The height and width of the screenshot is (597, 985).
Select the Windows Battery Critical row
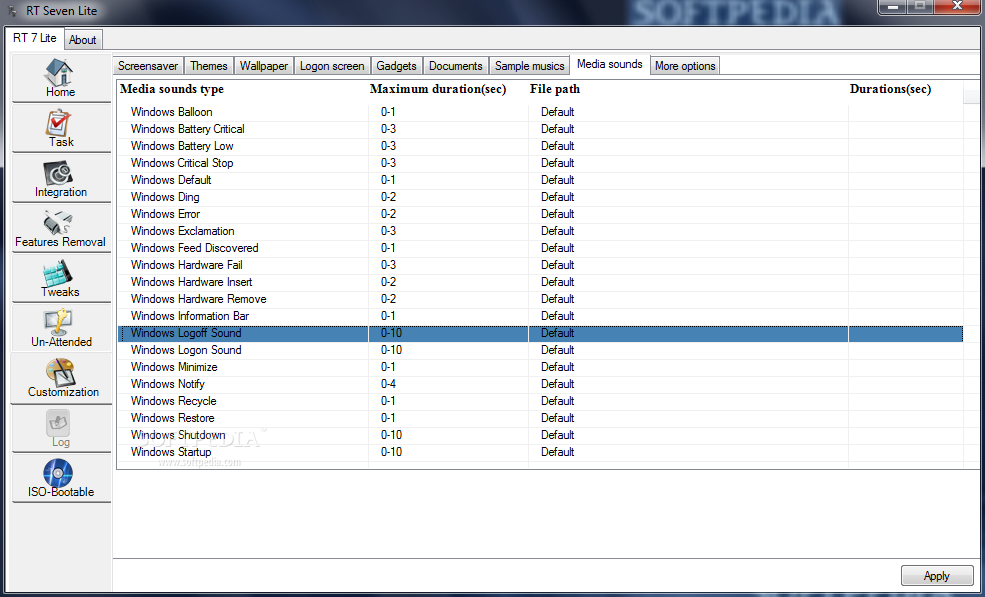point(540,129)
